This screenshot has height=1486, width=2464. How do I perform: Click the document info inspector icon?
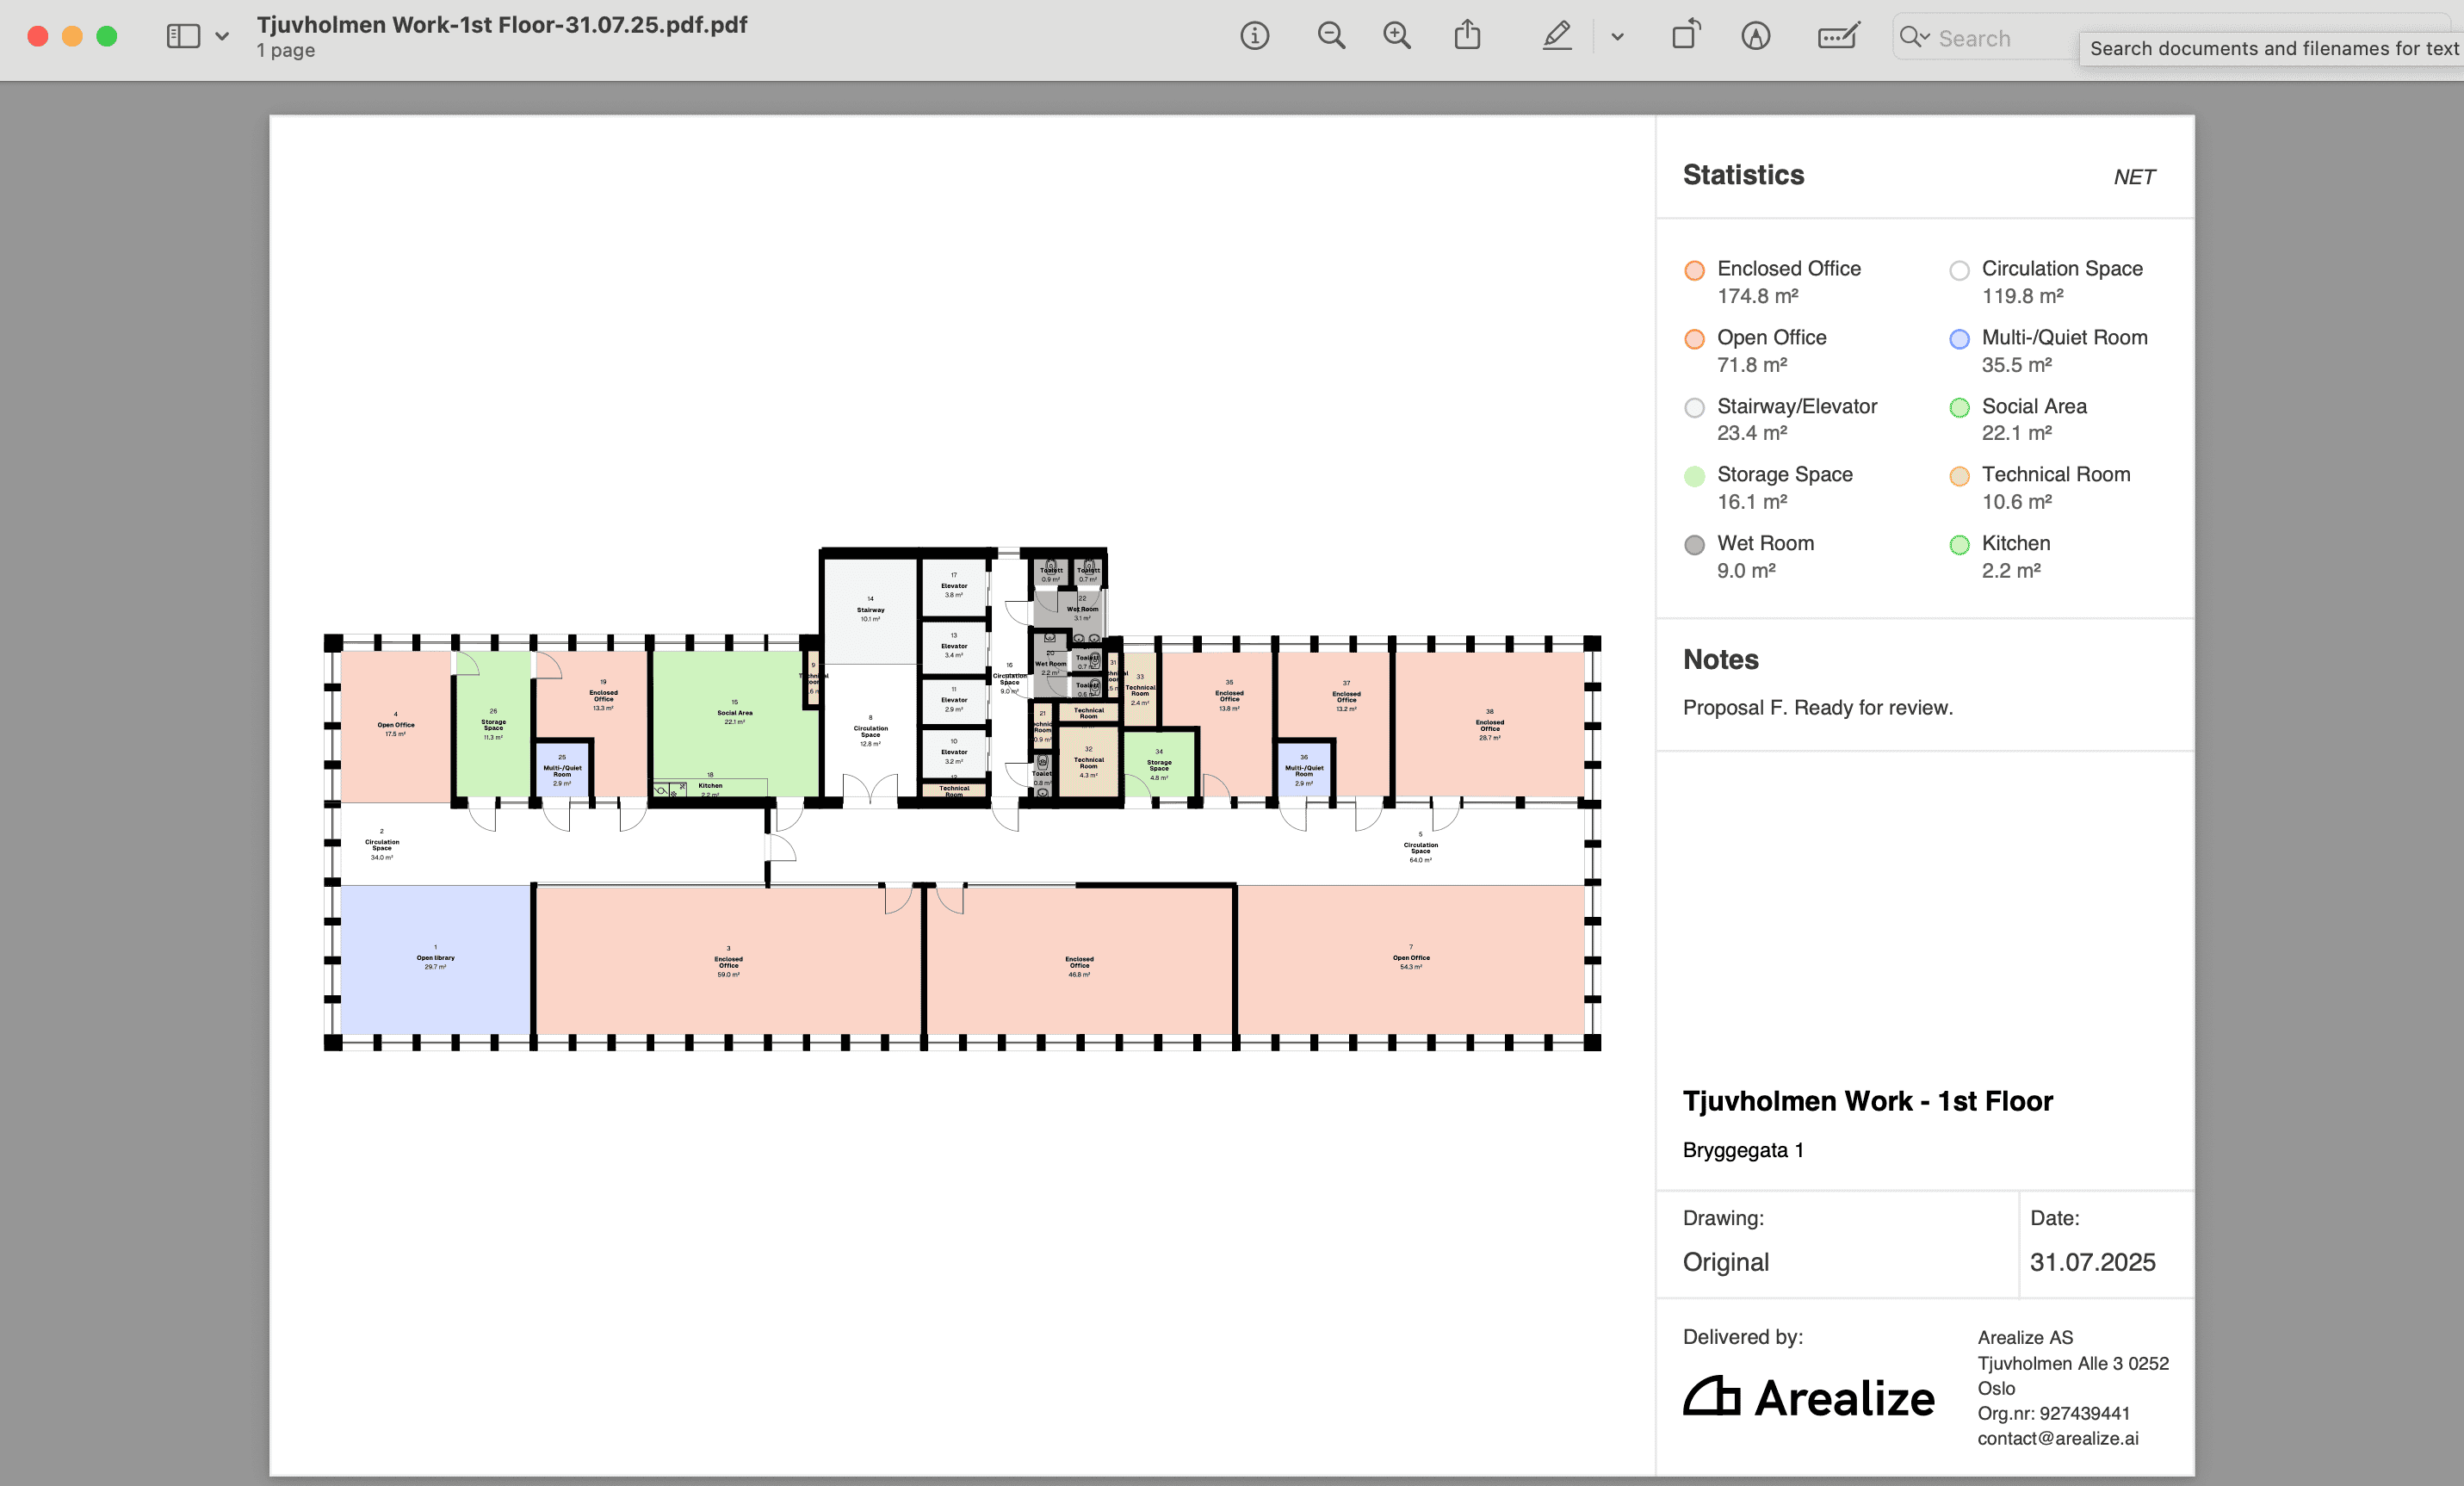tap(1254, 37)
